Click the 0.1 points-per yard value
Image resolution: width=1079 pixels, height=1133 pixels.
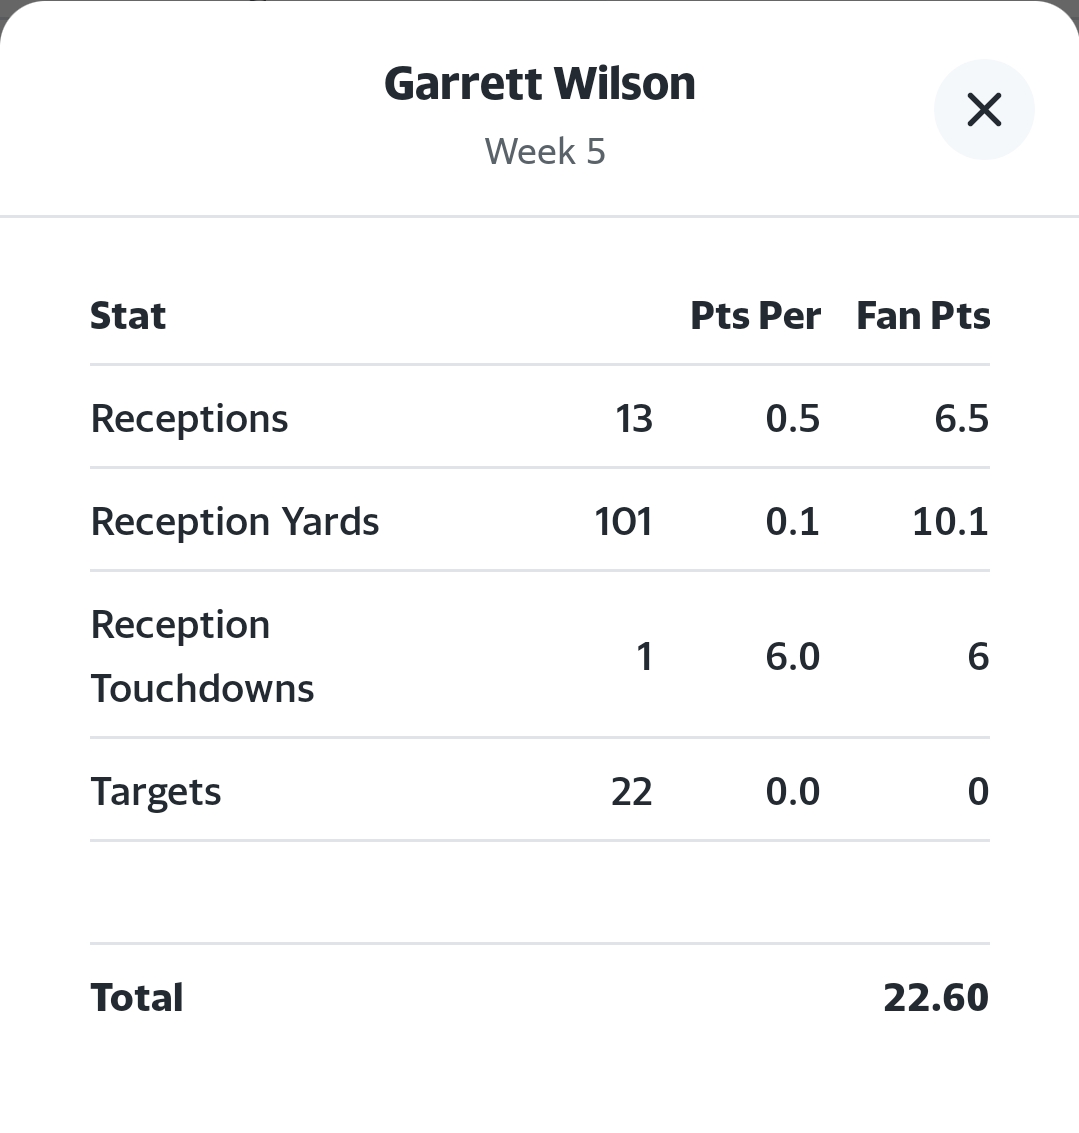click(792, 522)
